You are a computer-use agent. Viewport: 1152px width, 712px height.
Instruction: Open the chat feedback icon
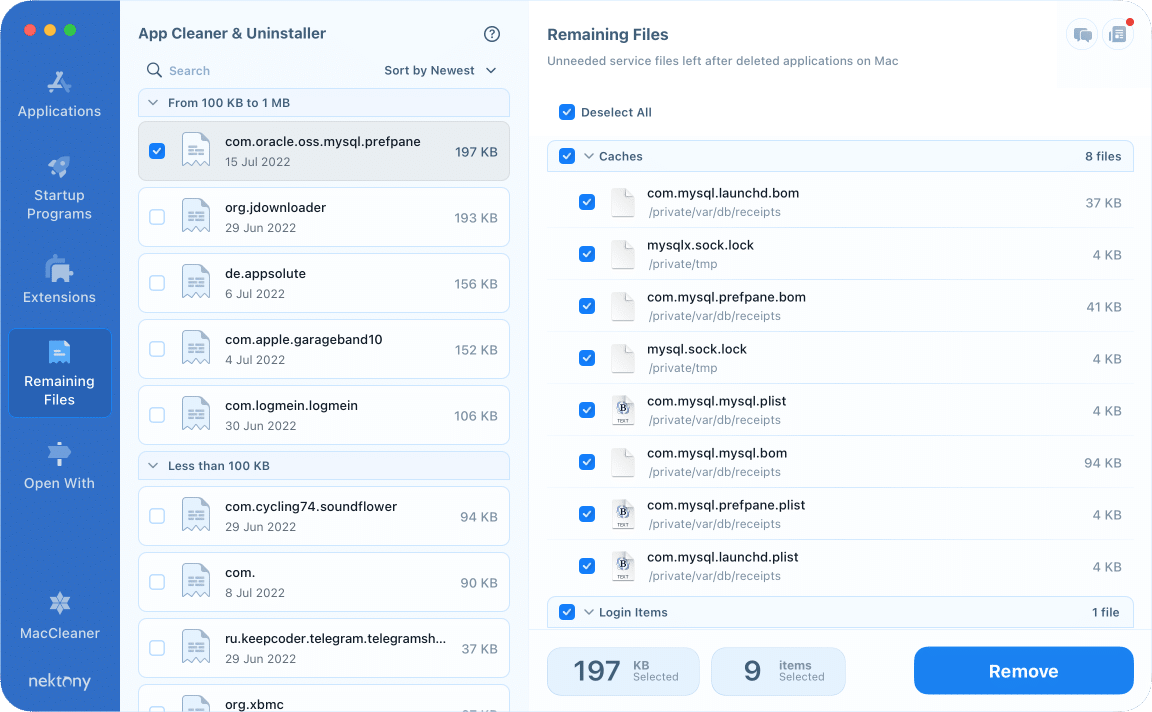(1081, 35)
